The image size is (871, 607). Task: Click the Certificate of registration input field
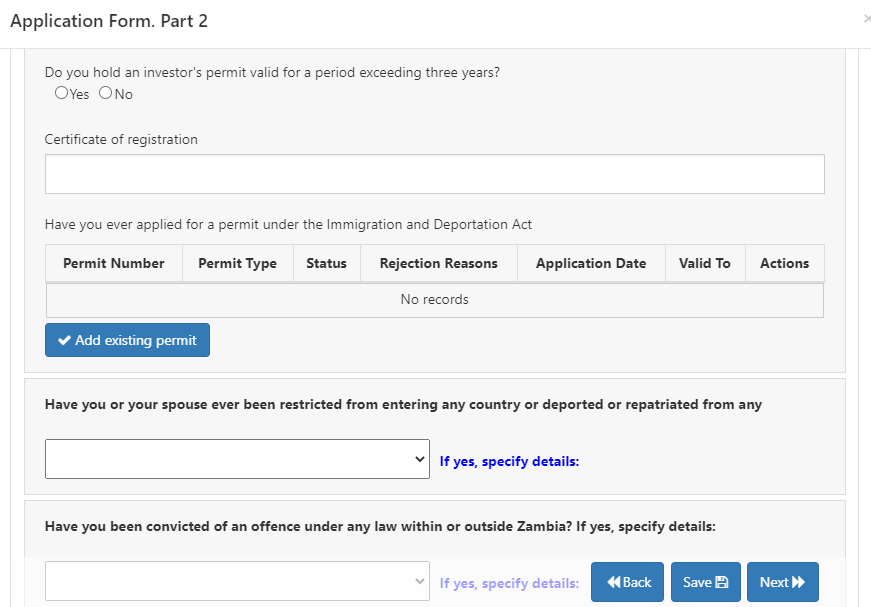click(434, 174)
